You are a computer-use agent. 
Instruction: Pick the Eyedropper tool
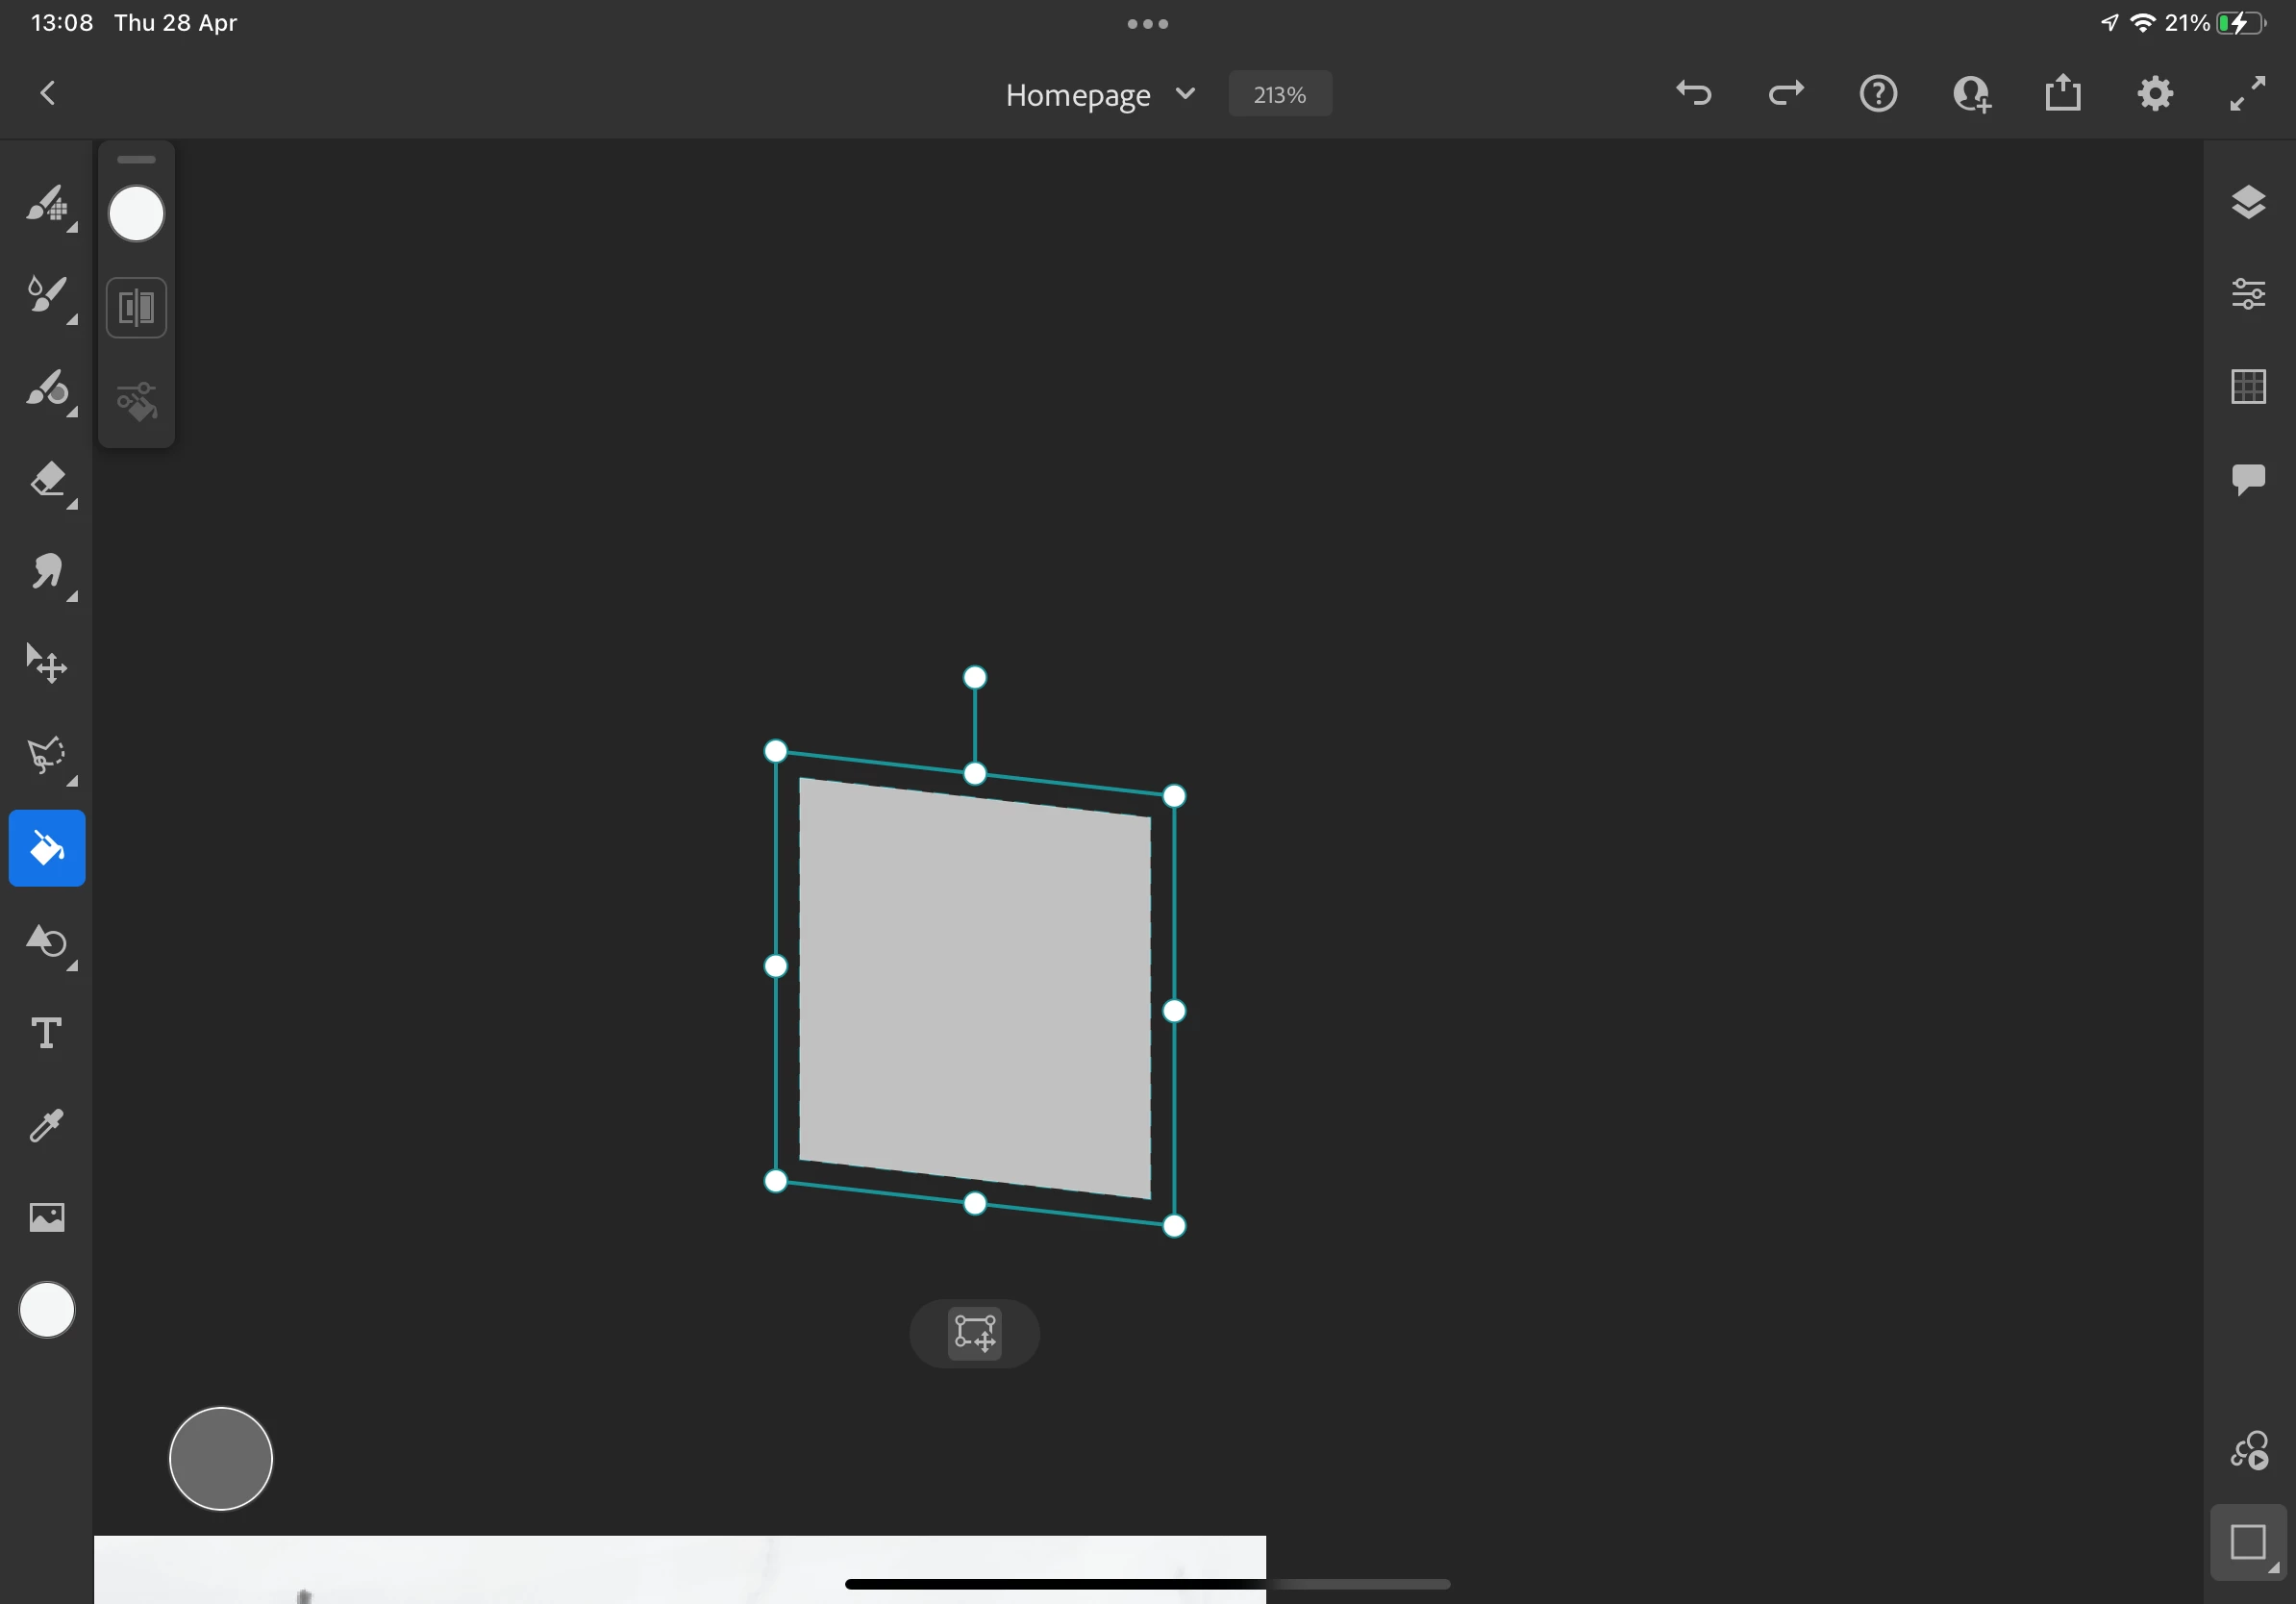[x=47, y=1125]
